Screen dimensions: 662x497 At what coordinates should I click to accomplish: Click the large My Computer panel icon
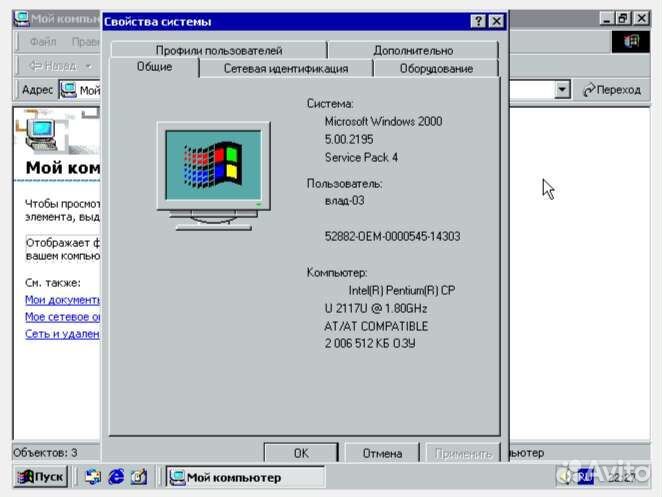41,135
